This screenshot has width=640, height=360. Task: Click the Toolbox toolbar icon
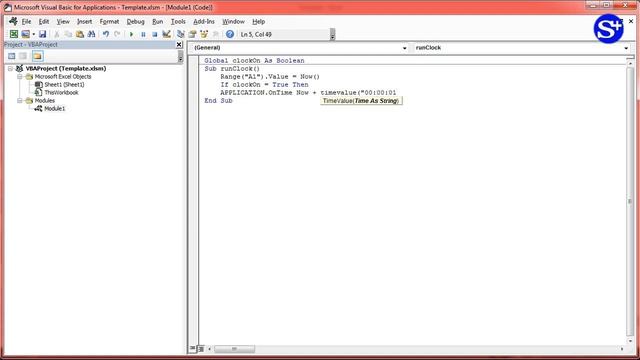pos(216,34)
